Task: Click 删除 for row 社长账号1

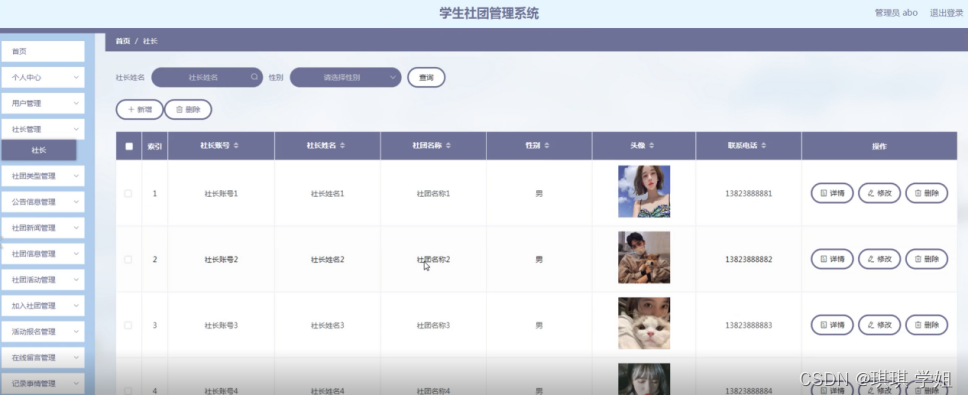Action: pos(927,193)
